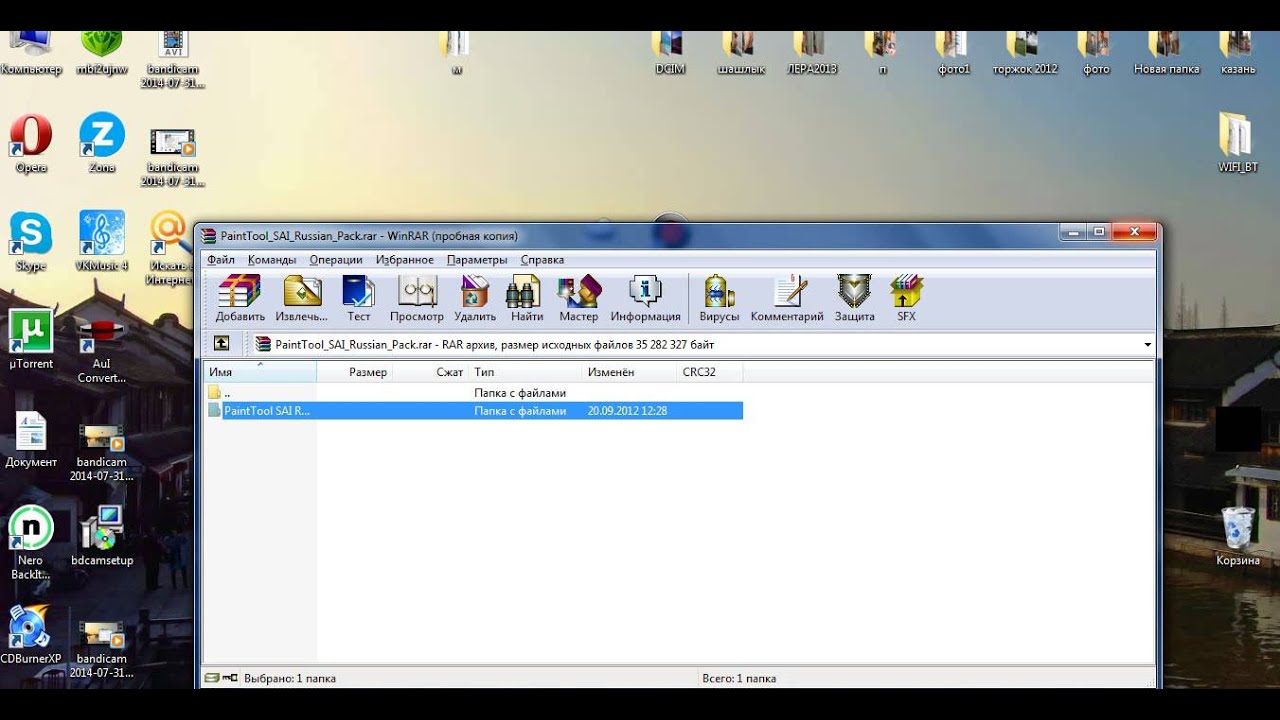Select the 'PaintTool SAI R...' folder row
The image size is (1280, 720).
(474, 411)
